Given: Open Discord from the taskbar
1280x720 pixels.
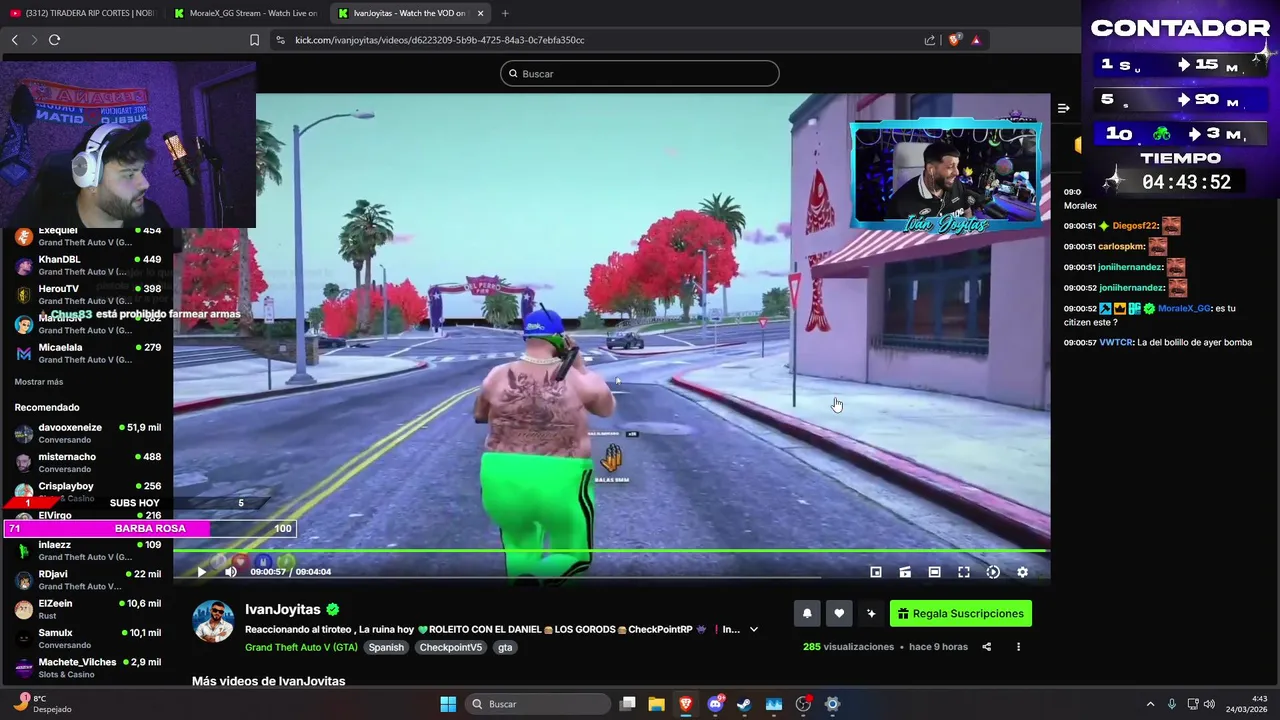Looking at the screenshot, I should [x=715, y=704].
